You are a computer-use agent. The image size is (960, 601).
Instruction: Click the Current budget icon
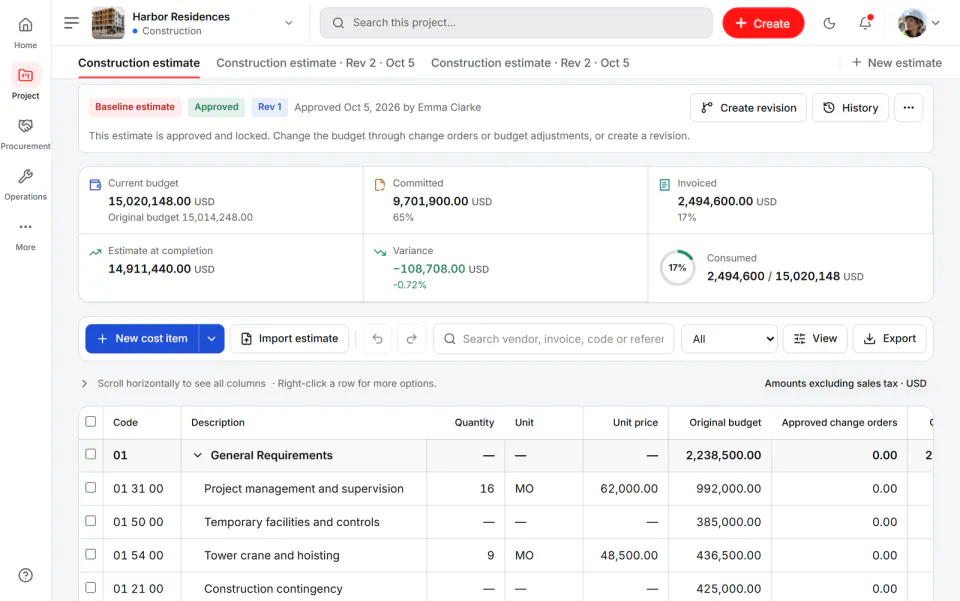pos(95,185)
